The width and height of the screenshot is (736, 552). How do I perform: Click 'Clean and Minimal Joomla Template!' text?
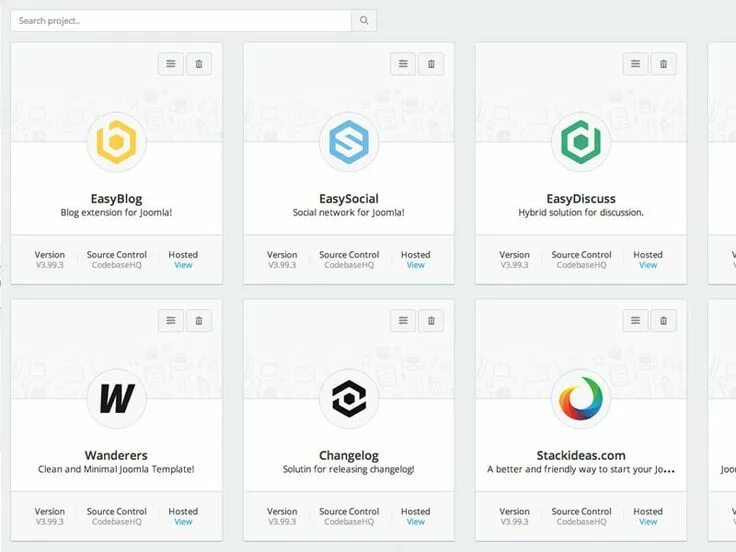coord(116,469)
